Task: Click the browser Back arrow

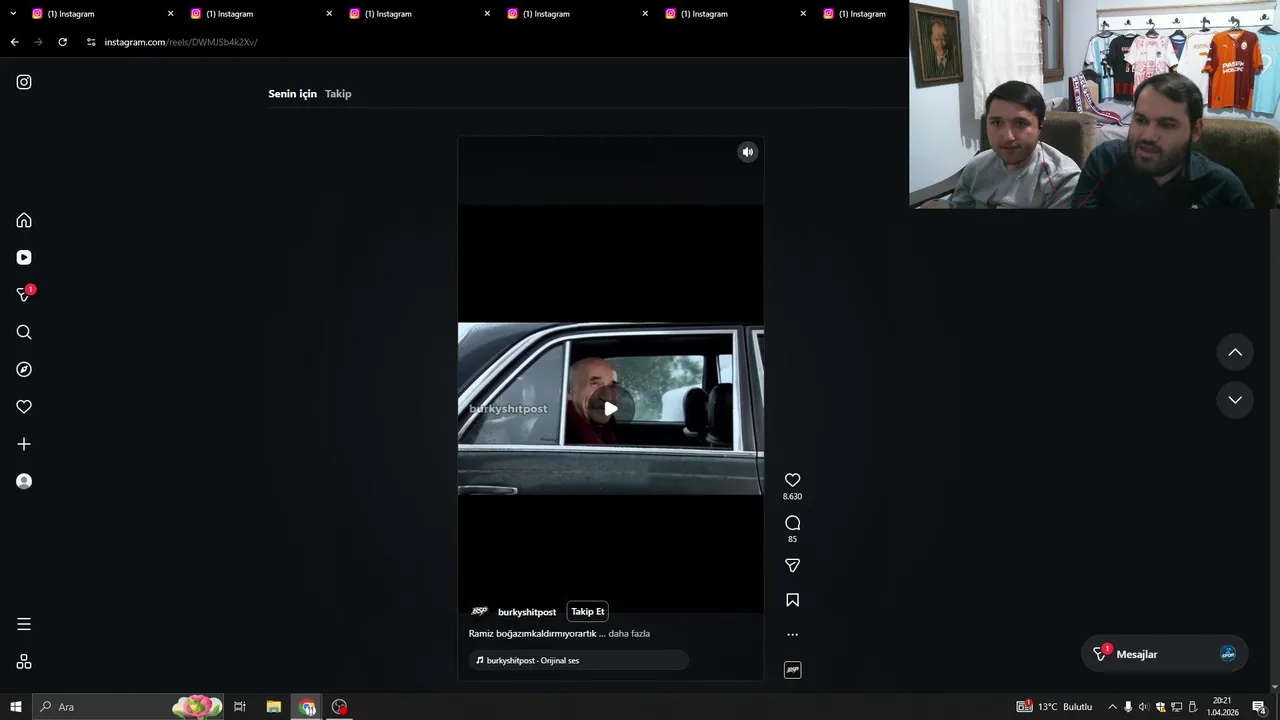Action: (x=14, y=42)
